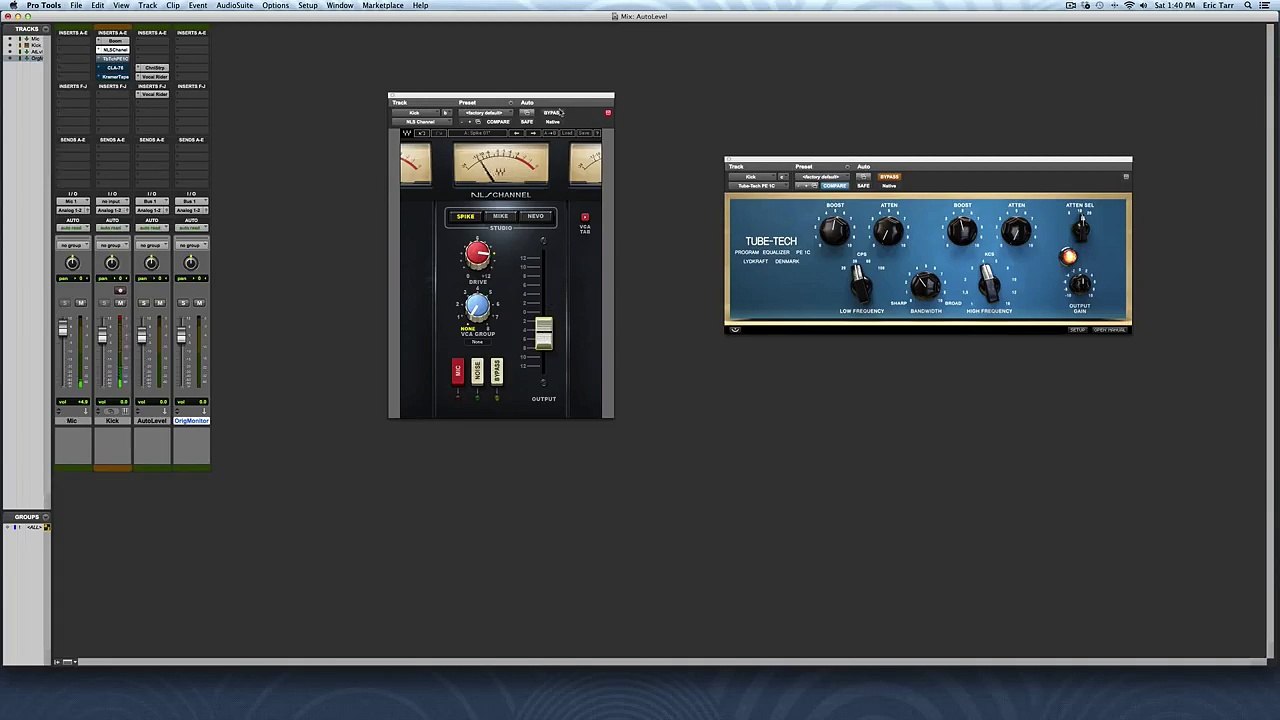Click the Waves logo in NLS toolbar
The image size is (1280, 720).
tap(407, 133)
